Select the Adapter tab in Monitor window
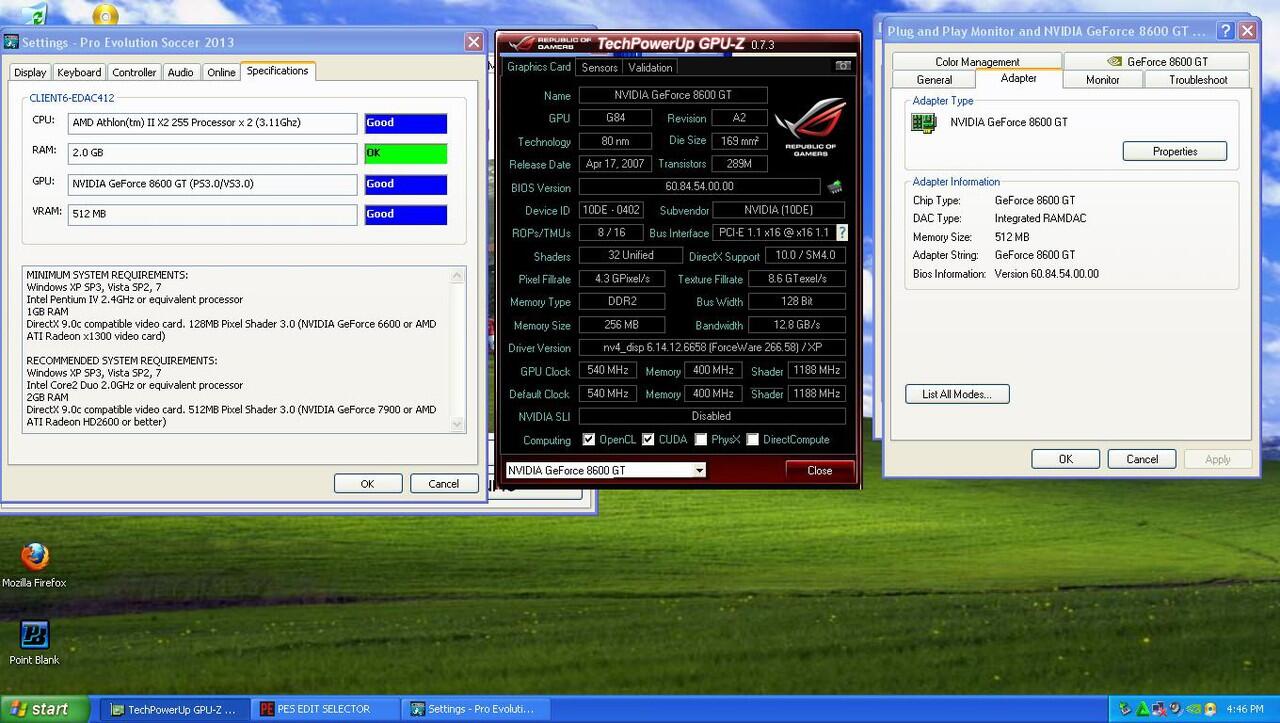This screenshot has width=1280, height=723. pyautogui.click(x=1019, y=79)
